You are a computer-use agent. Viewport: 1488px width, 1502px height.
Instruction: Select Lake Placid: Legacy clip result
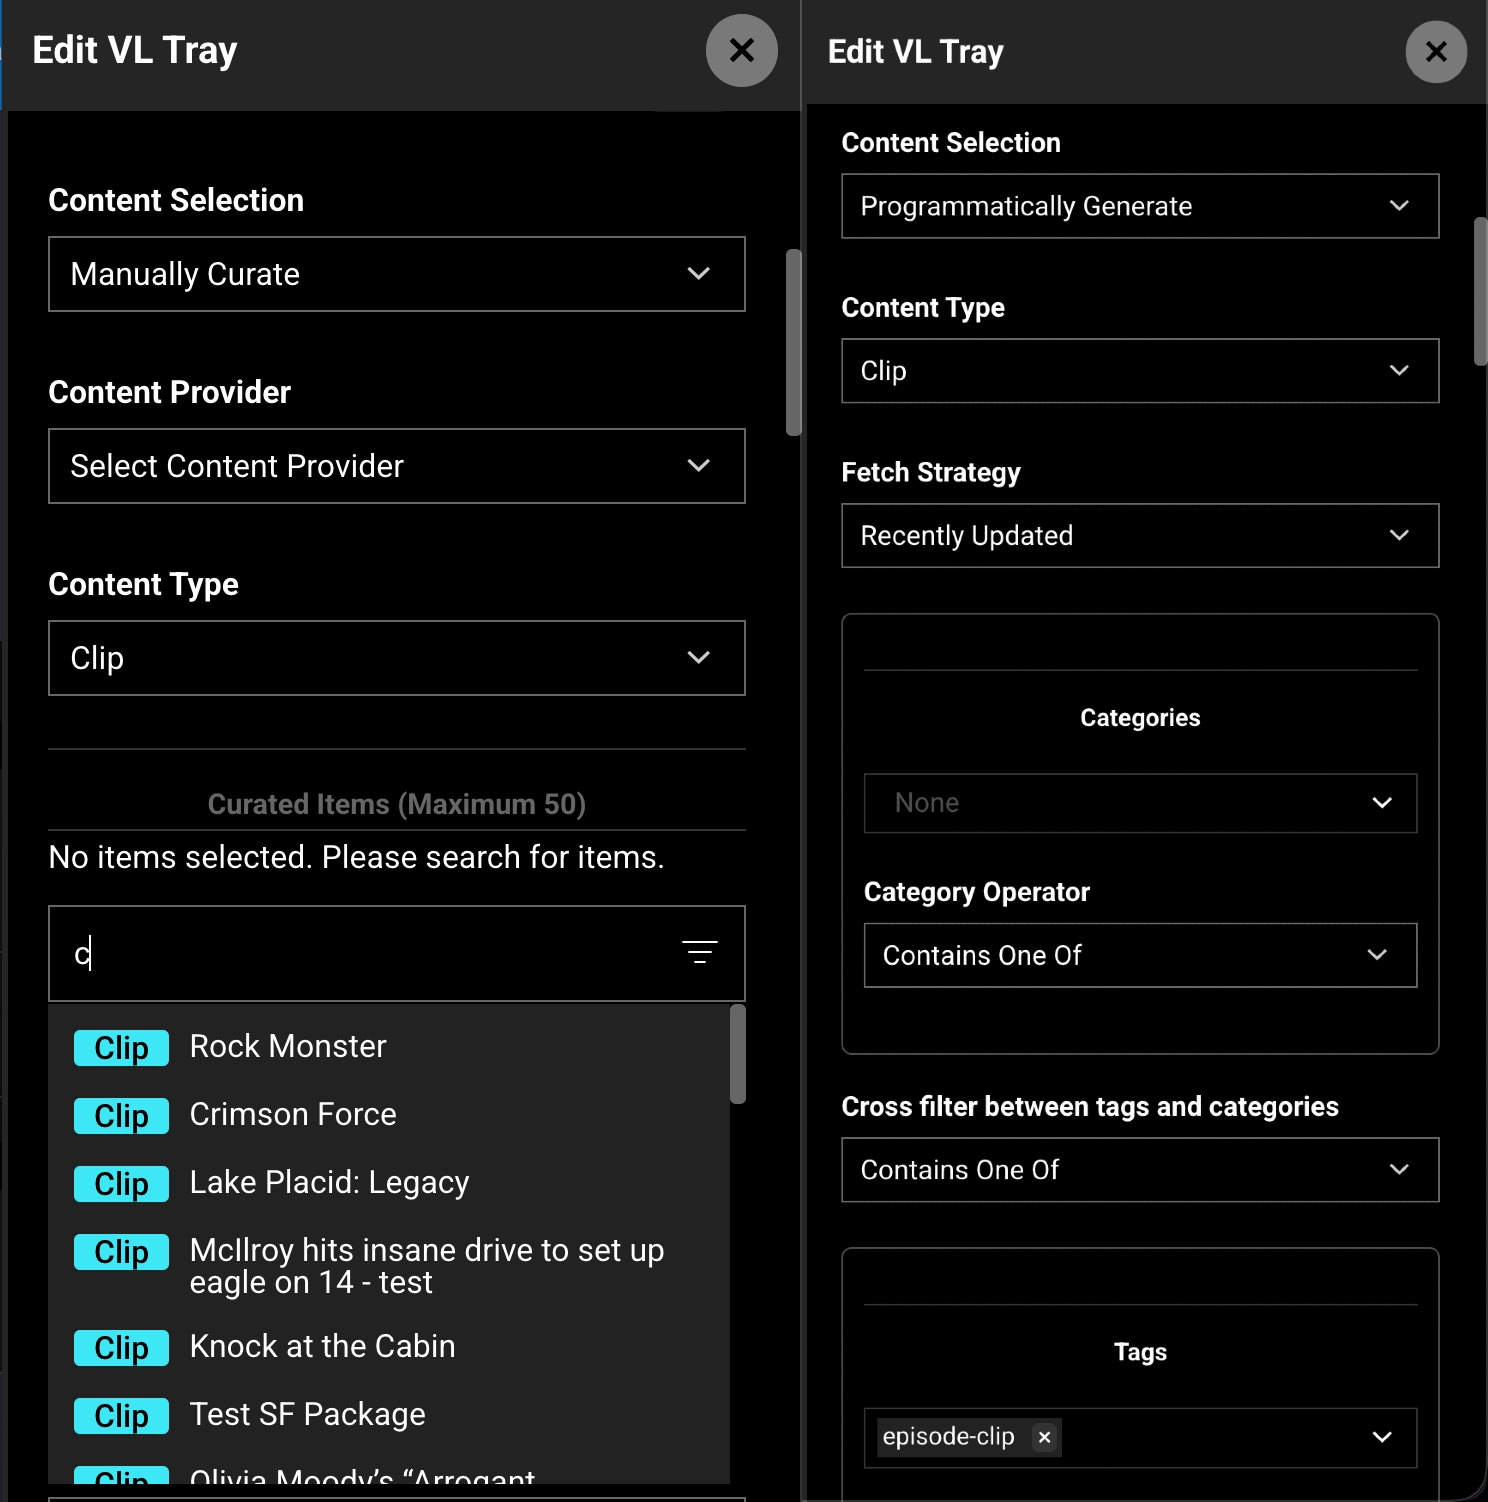click(389, 1183)
